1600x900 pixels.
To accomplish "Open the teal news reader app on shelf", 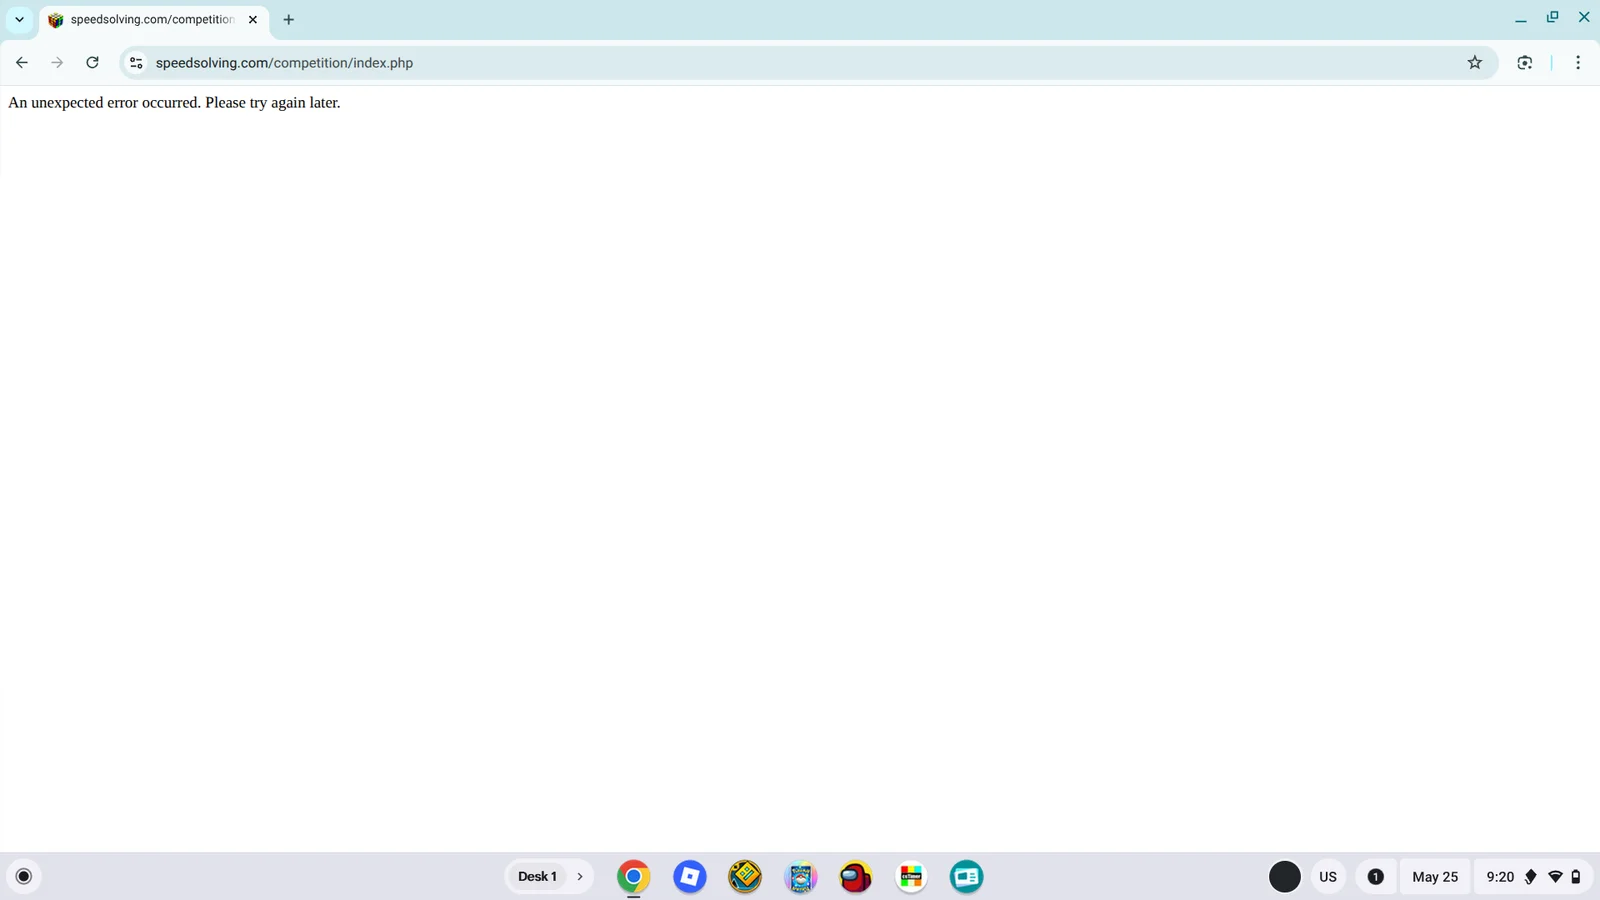I will click(967, 877).
